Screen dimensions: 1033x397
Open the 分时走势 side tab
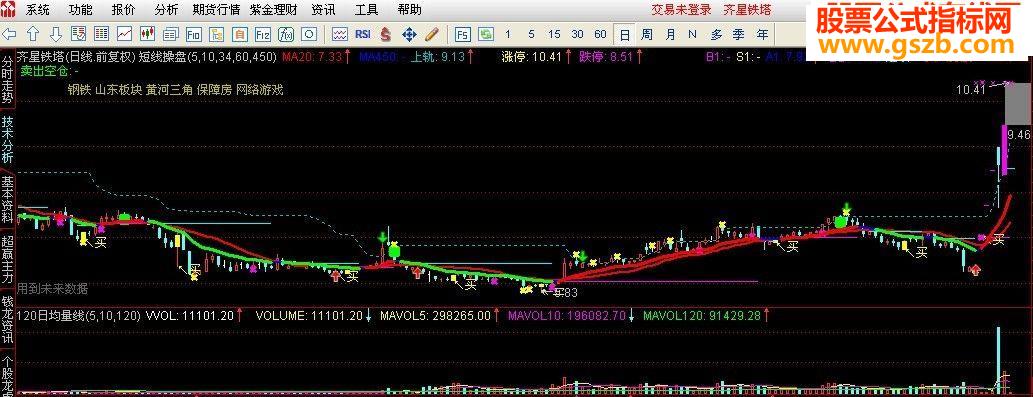tap(8, 80)
